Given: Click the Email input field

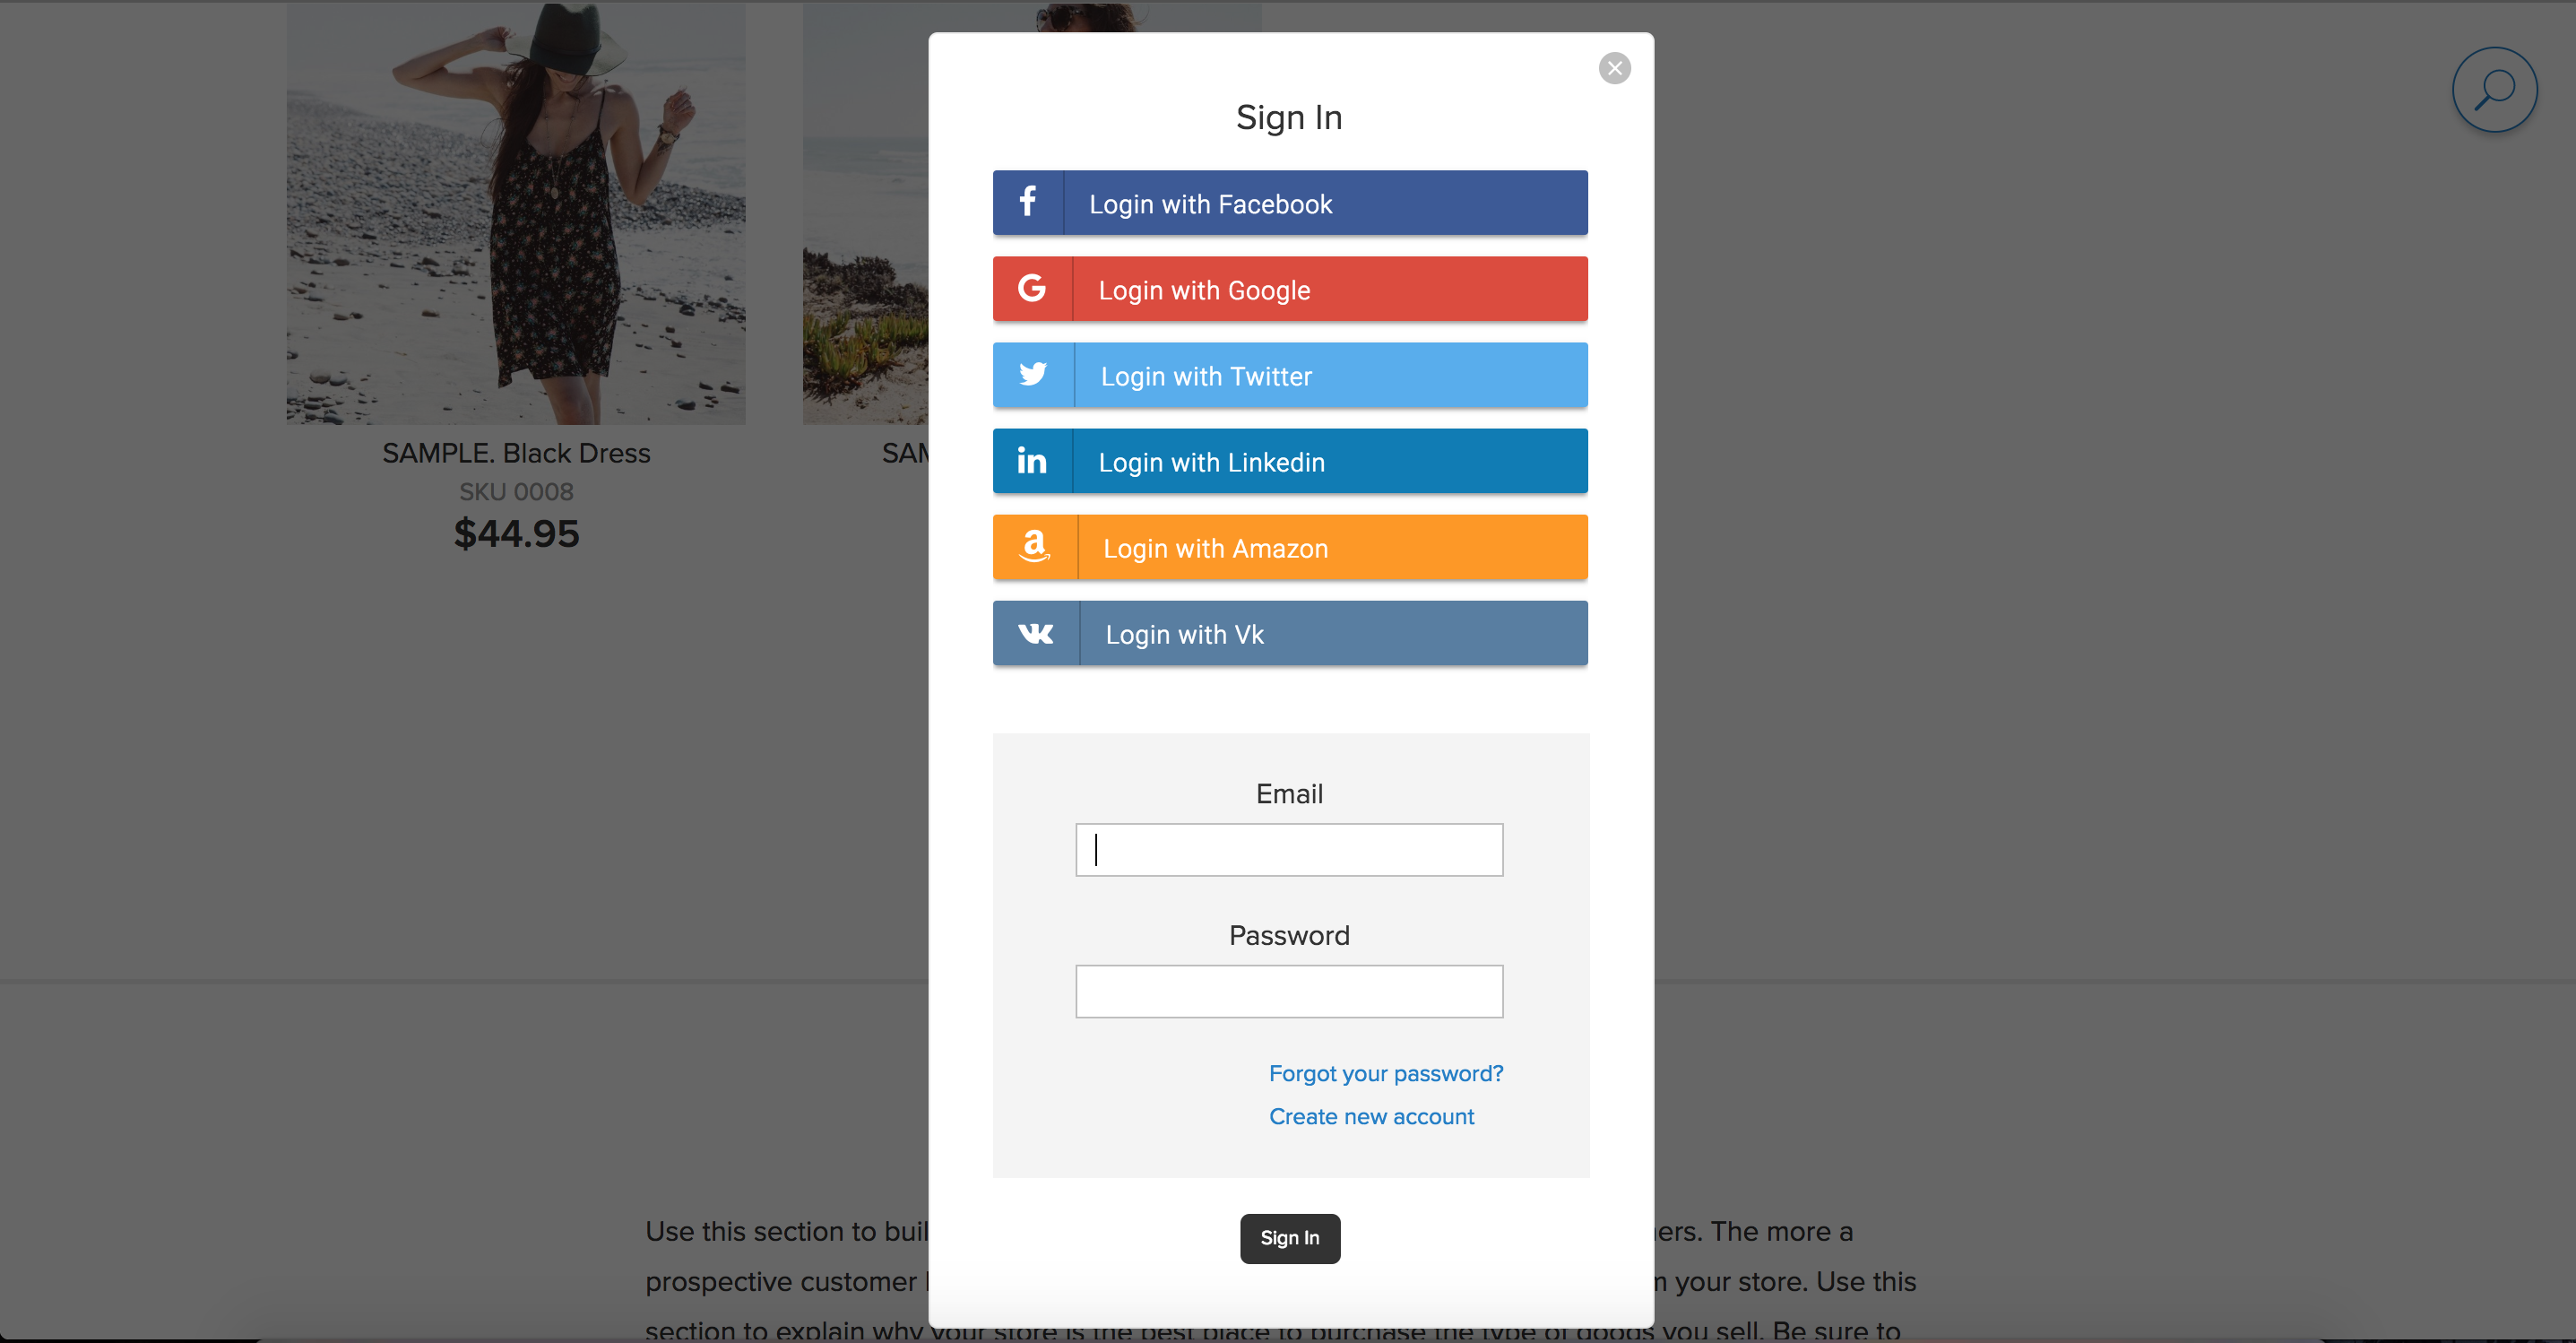Looking at the screenshot, I should point(1288,849).
